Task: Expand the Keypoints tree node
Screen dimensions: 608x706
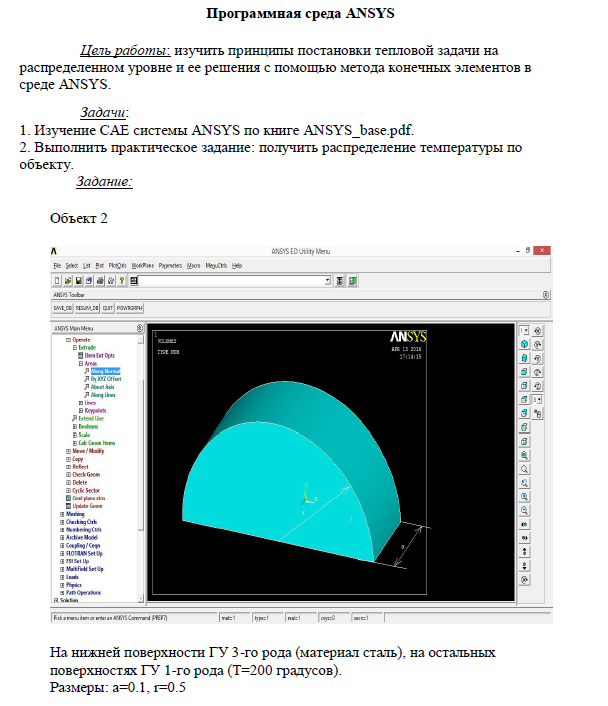Action: point(81,411)
